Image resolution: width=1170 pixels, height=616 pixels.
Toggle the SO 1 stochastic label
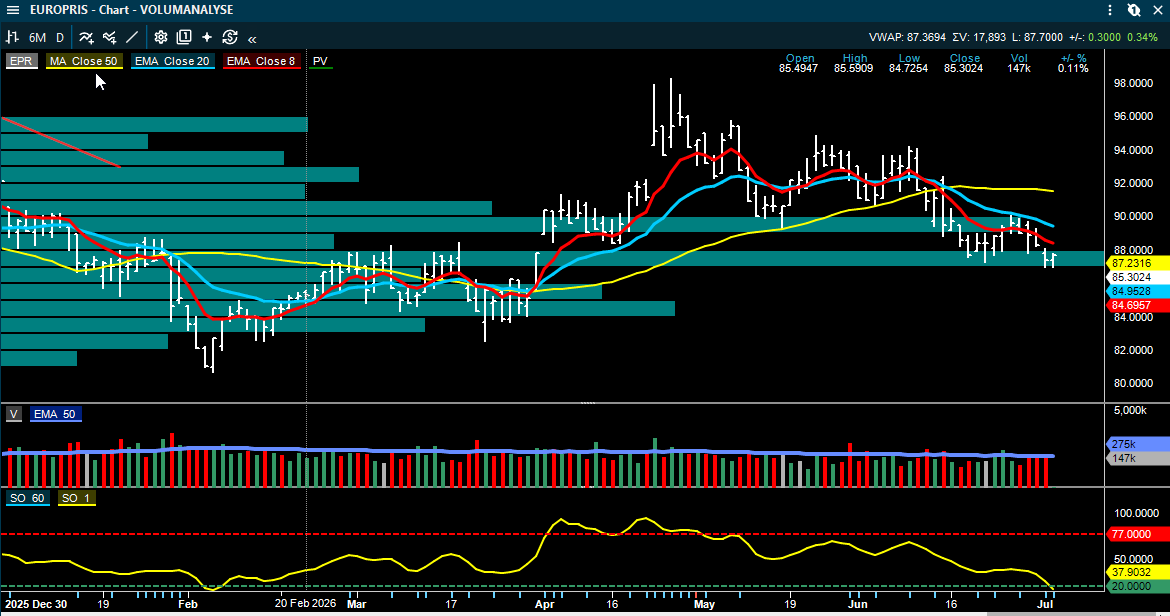[x=76, y=498]
